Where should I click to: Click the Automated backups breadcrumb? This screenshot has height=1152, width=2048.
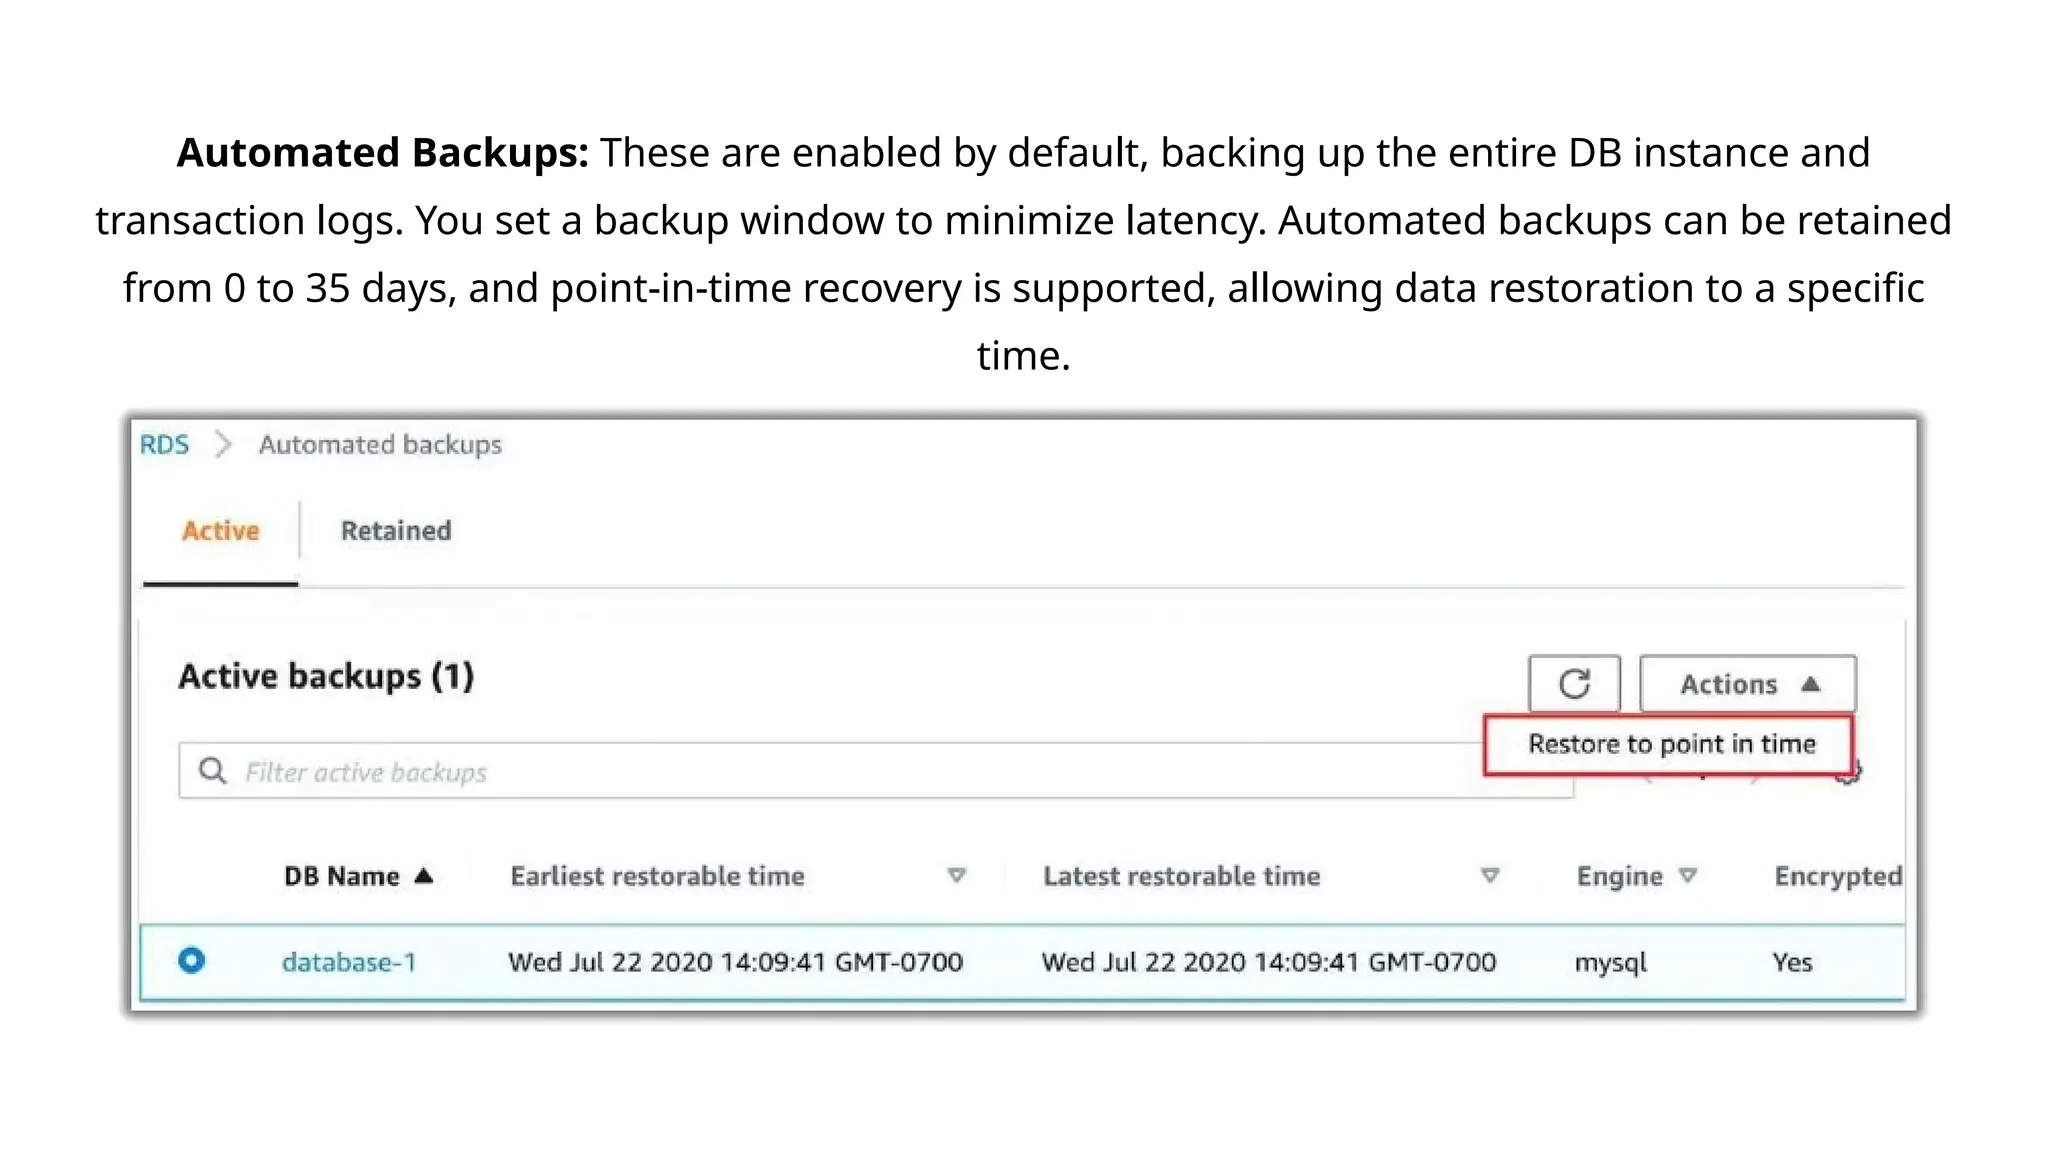[380, 445]
